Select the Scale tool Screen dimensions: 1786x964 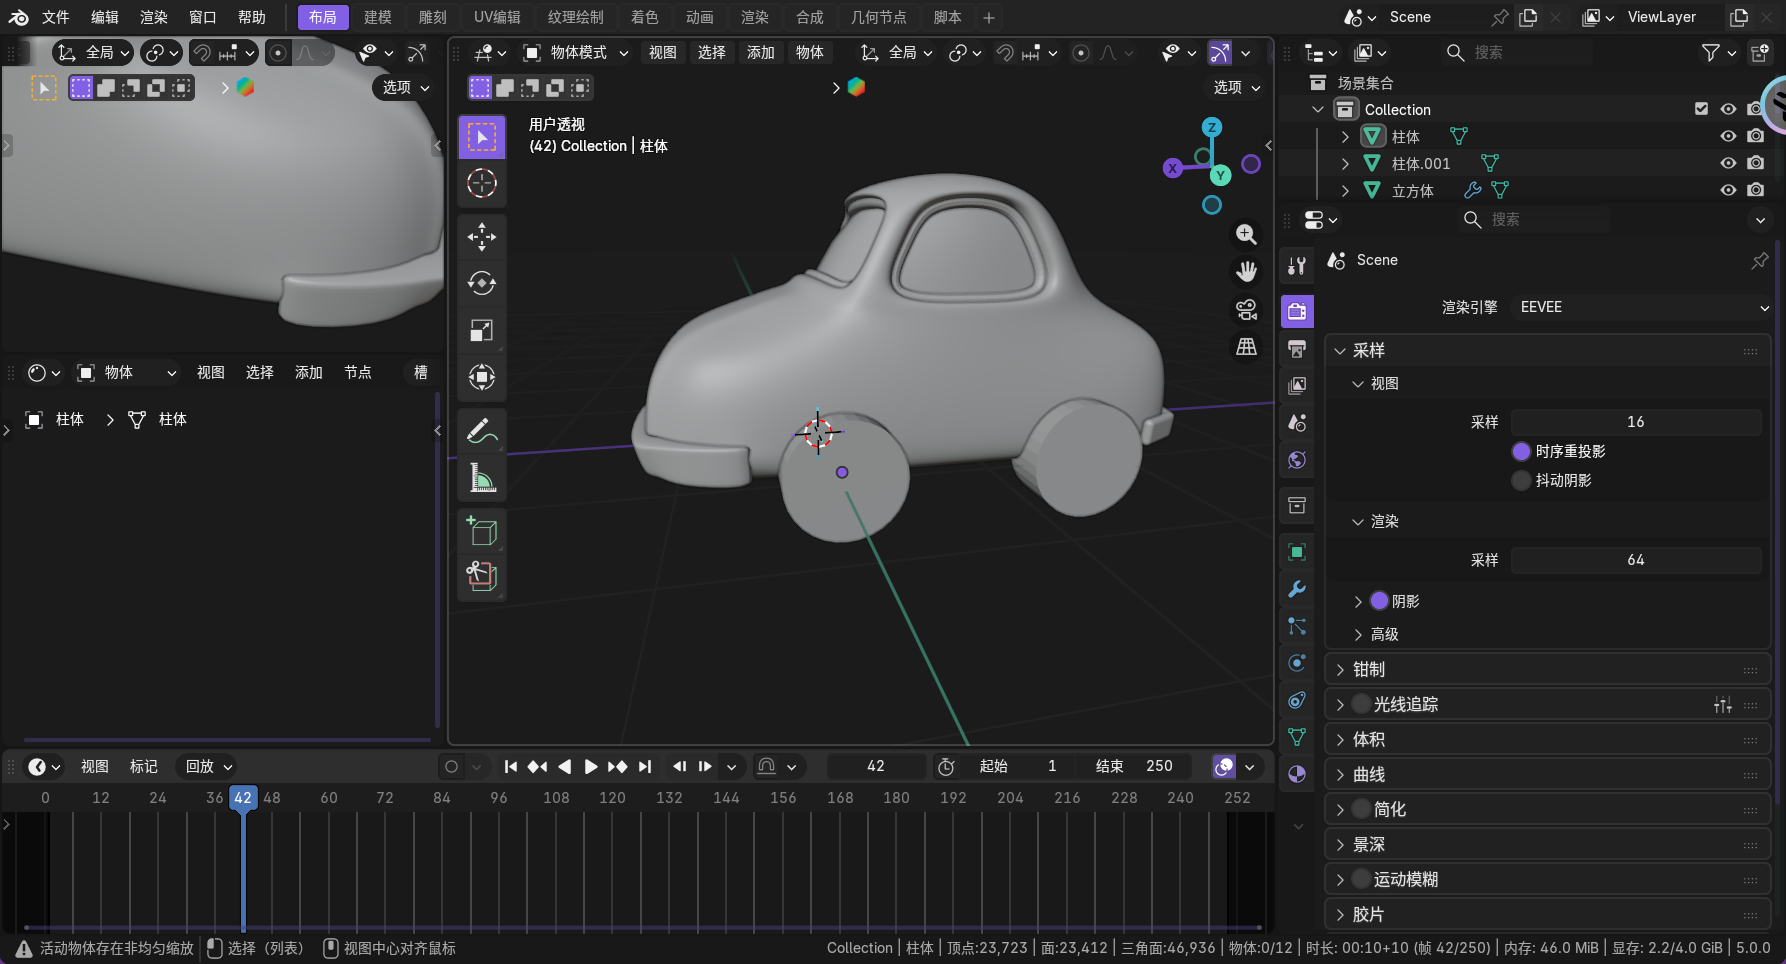pyautogui.click(x=482, y=331)
